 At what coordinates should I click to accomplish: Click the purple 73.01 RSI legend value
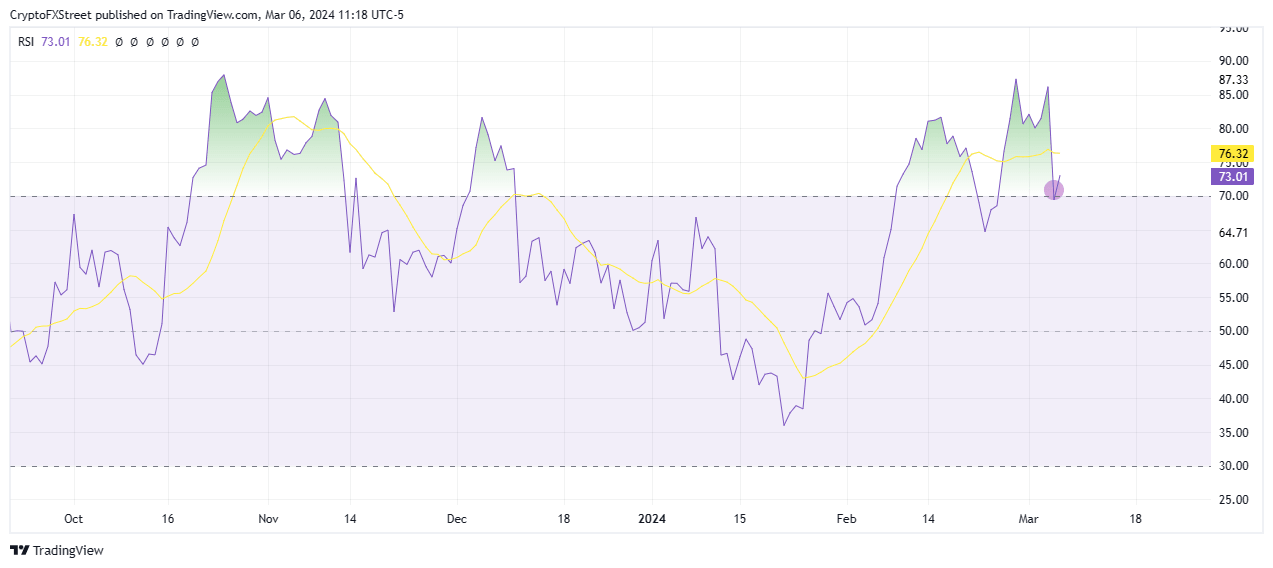point(57,42)
